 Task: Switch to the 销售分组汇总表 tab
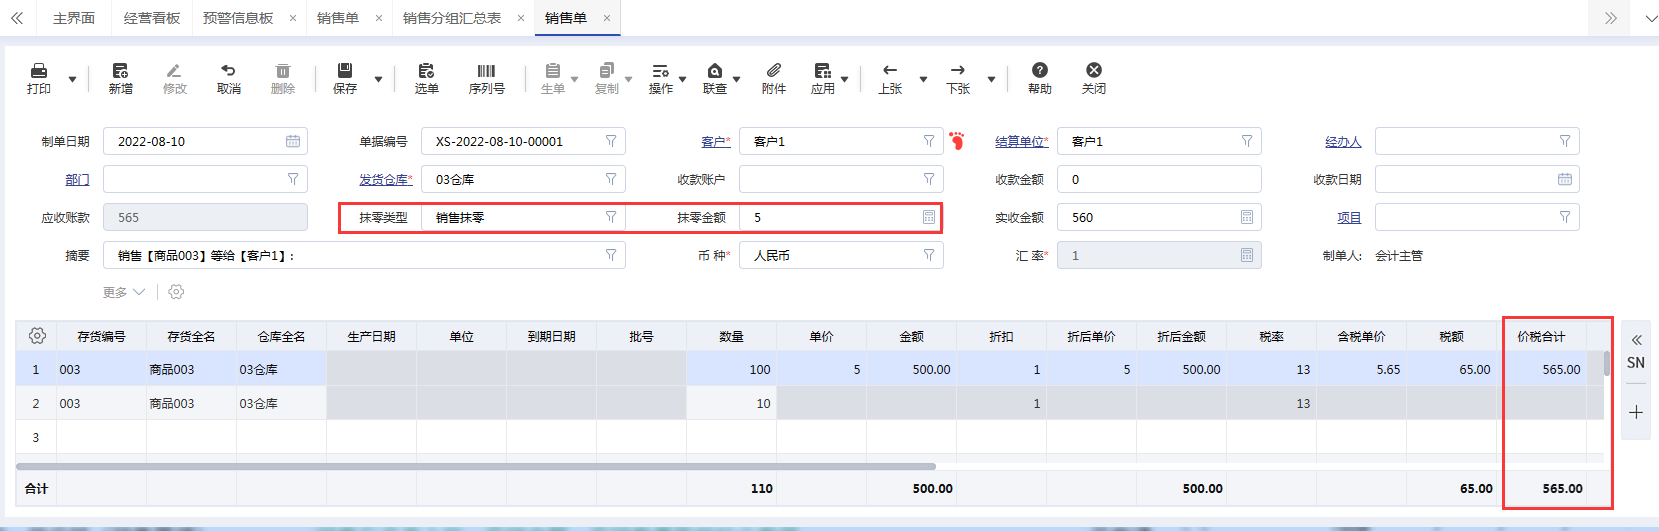[451, 18]
